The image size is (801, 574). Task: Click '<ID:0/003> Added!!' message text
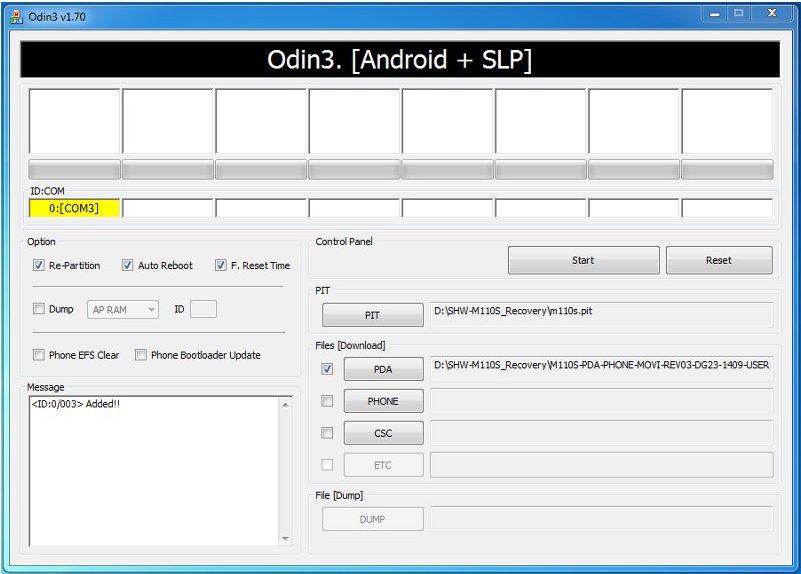coord(76,404)
